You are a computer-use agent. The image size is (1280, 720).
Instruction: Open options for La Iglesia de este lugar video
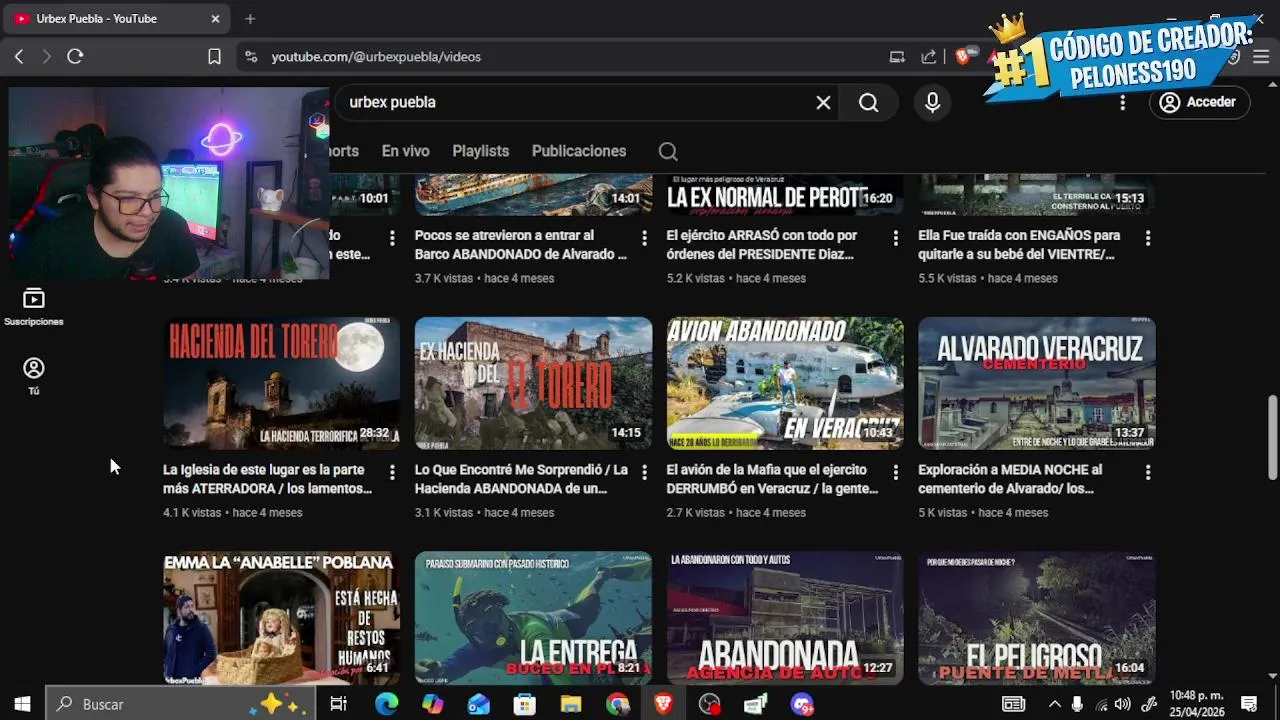[x=392, y=472]
